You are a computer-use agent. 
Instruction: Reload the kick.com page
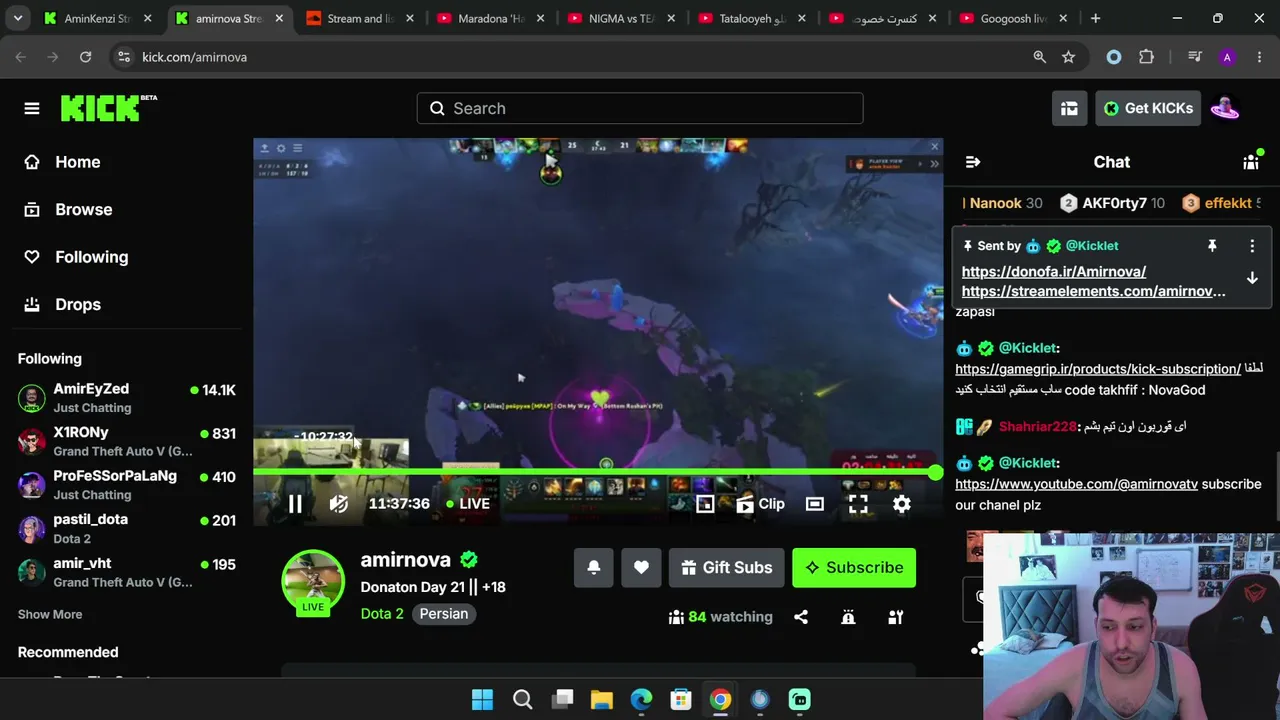pos(86,57)
